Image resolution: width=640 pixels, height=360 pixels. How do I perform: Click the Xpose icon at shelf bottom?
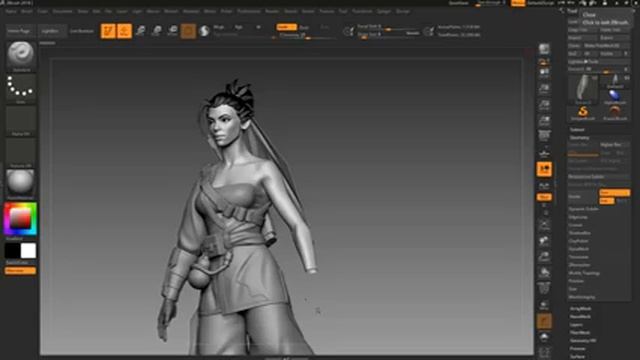[544, 352]
